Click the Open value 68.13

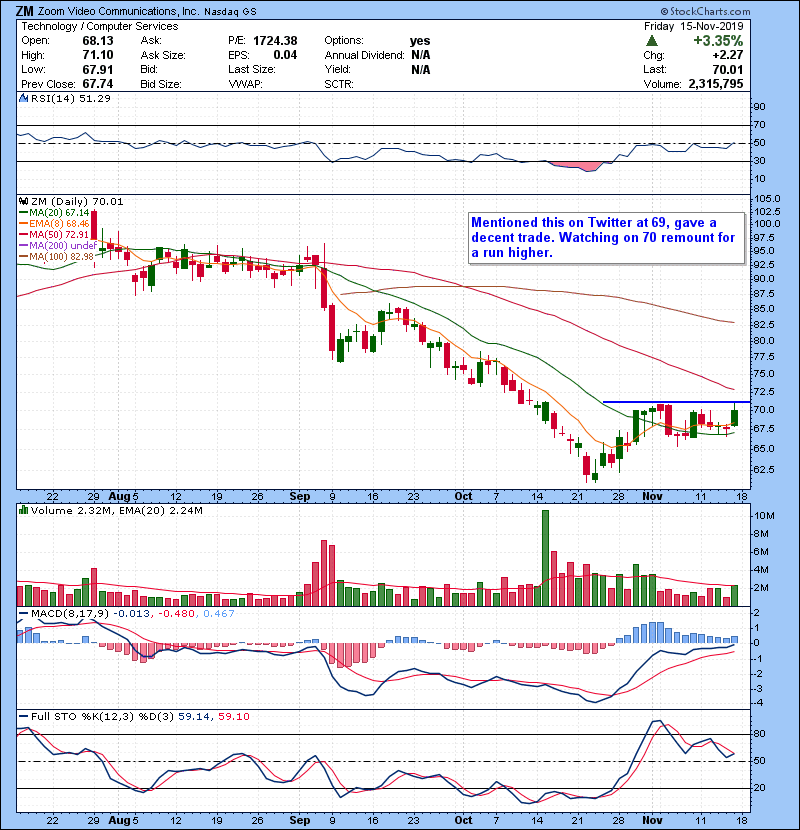pos(98,41)
